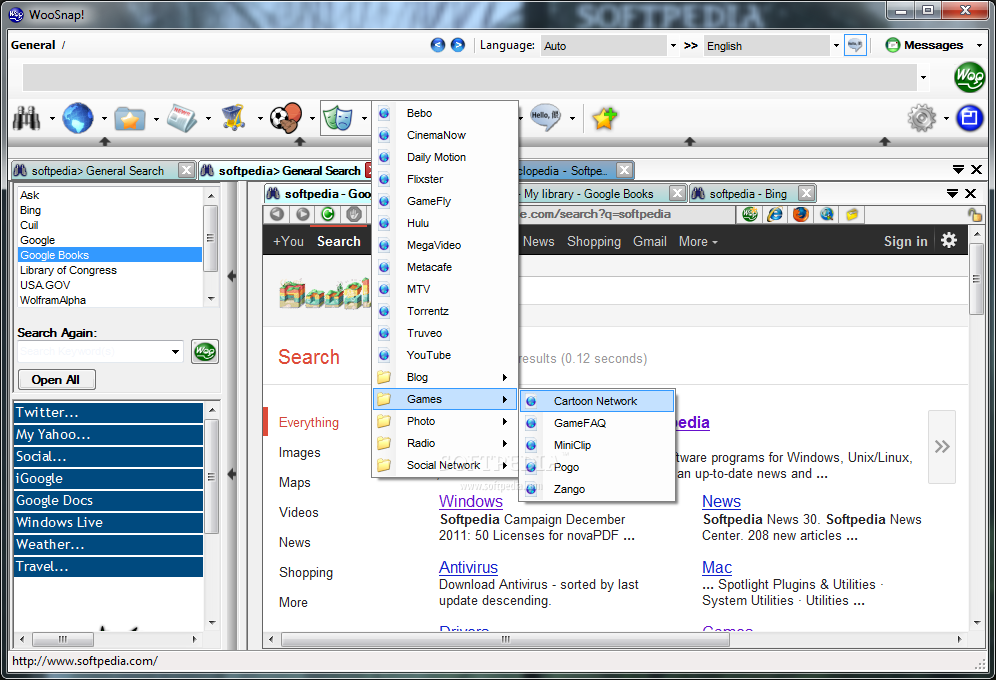Open the Google Docs sidebar link
Viewport: 996px width, 680px height.
pyautogui.click(x=108, y=500)
